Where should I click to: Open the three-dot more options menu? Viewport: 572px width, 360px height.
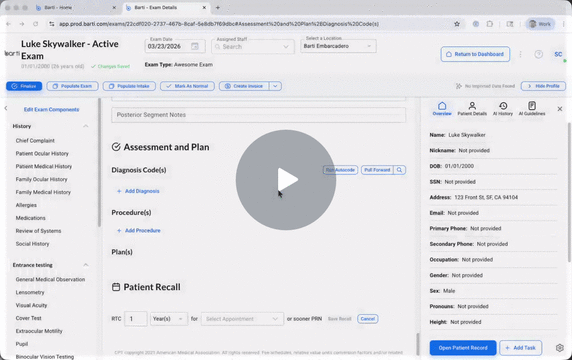click(x=521, y=54)
